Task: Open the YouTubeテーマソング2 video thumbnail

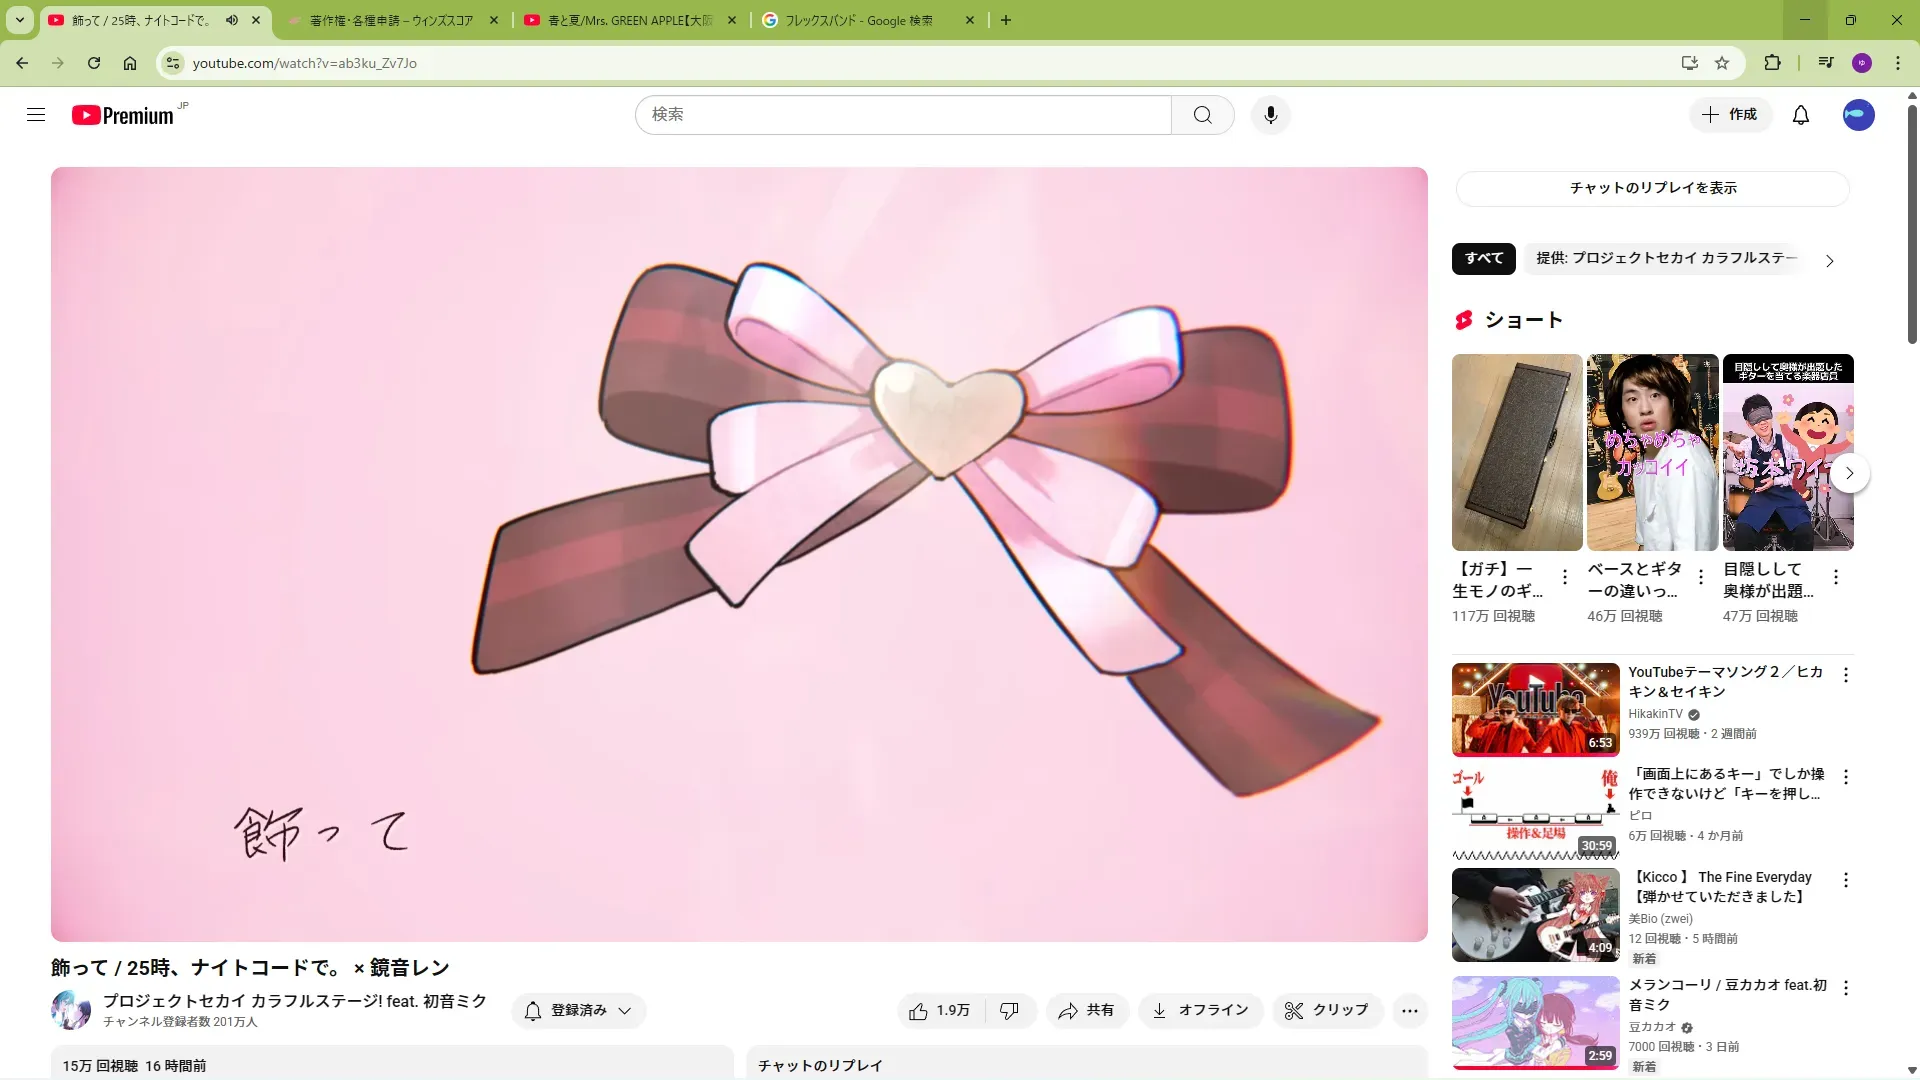Action: pos(1535,709)
